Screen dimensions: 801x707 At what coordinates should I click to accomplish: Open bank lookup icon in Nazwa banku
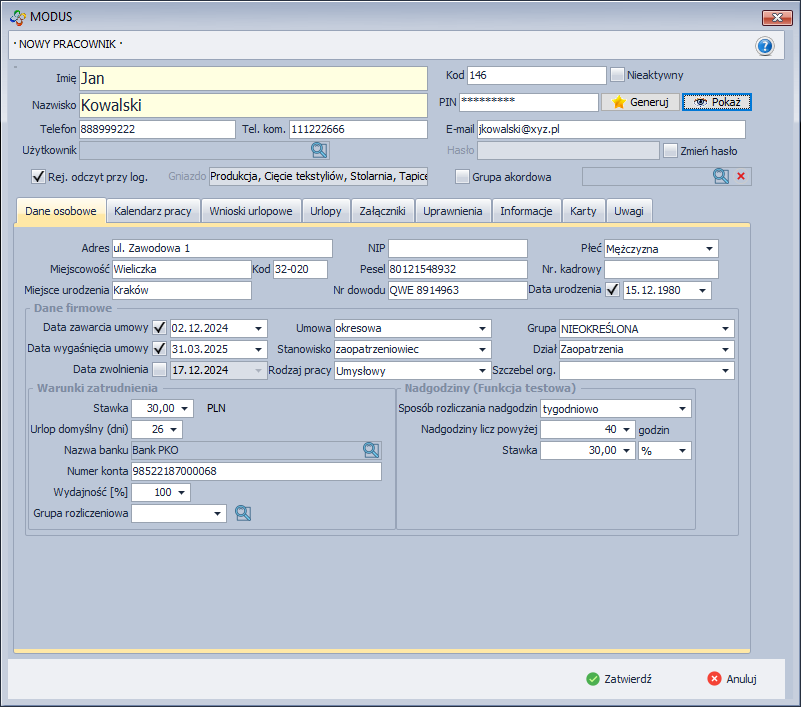pyautogui.click(x=371, y=450)
